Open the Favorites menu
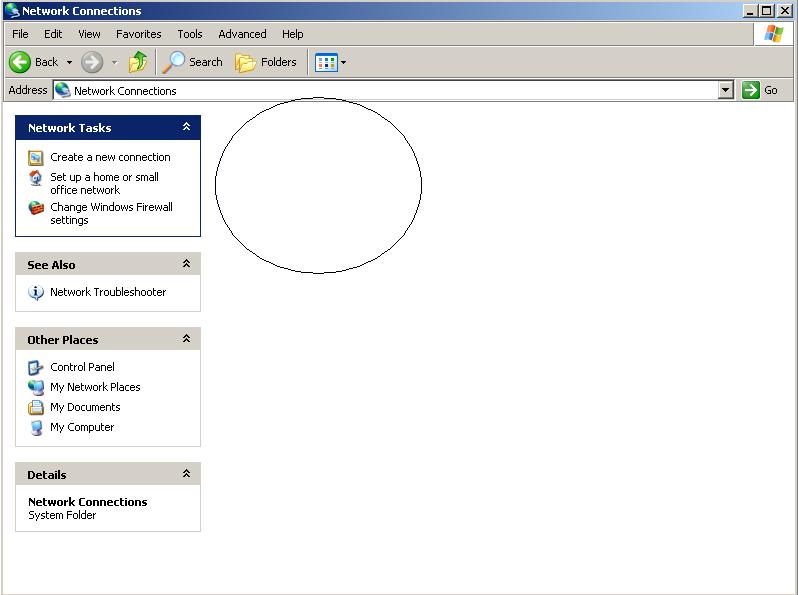Screen dimensions: 798x595 click(138, 34)
